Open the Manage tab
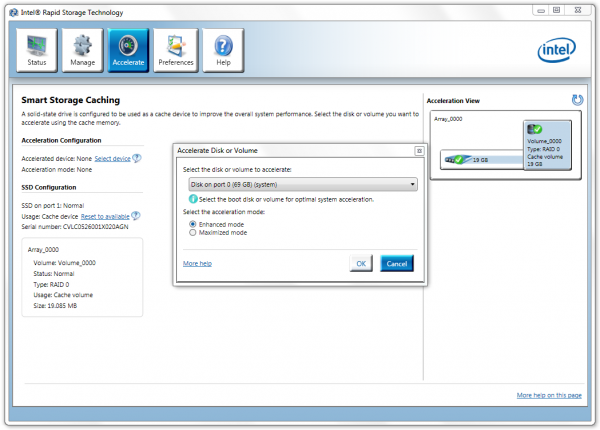600x430 pixels. [83, 50]
